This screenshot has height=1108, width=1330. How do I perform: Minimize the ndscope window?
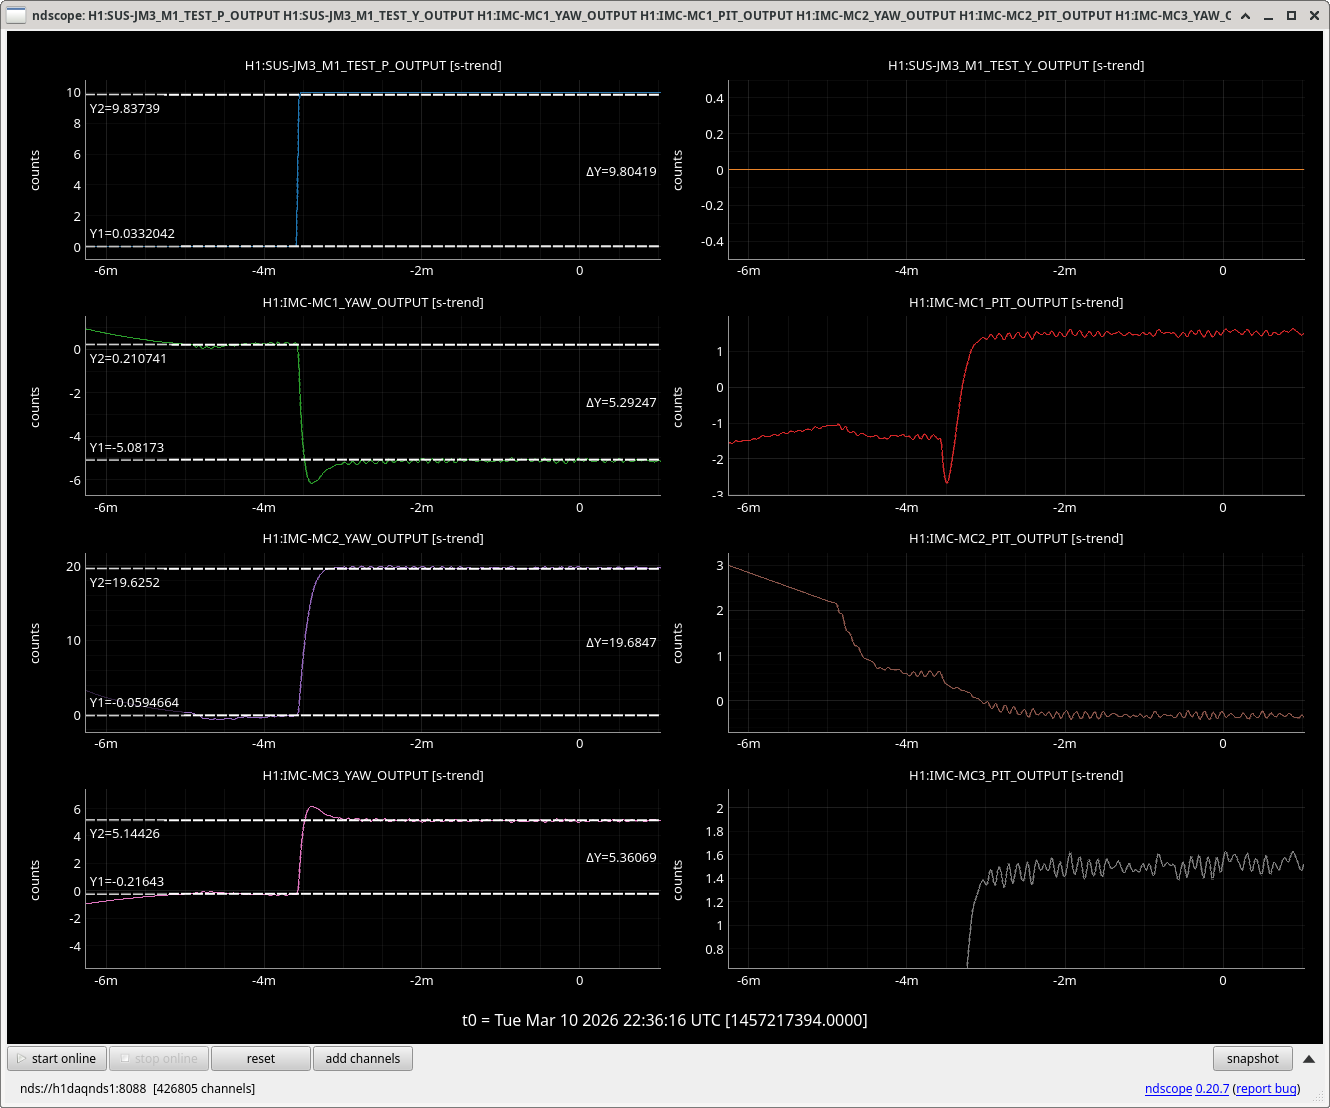tap(1269, 15)
